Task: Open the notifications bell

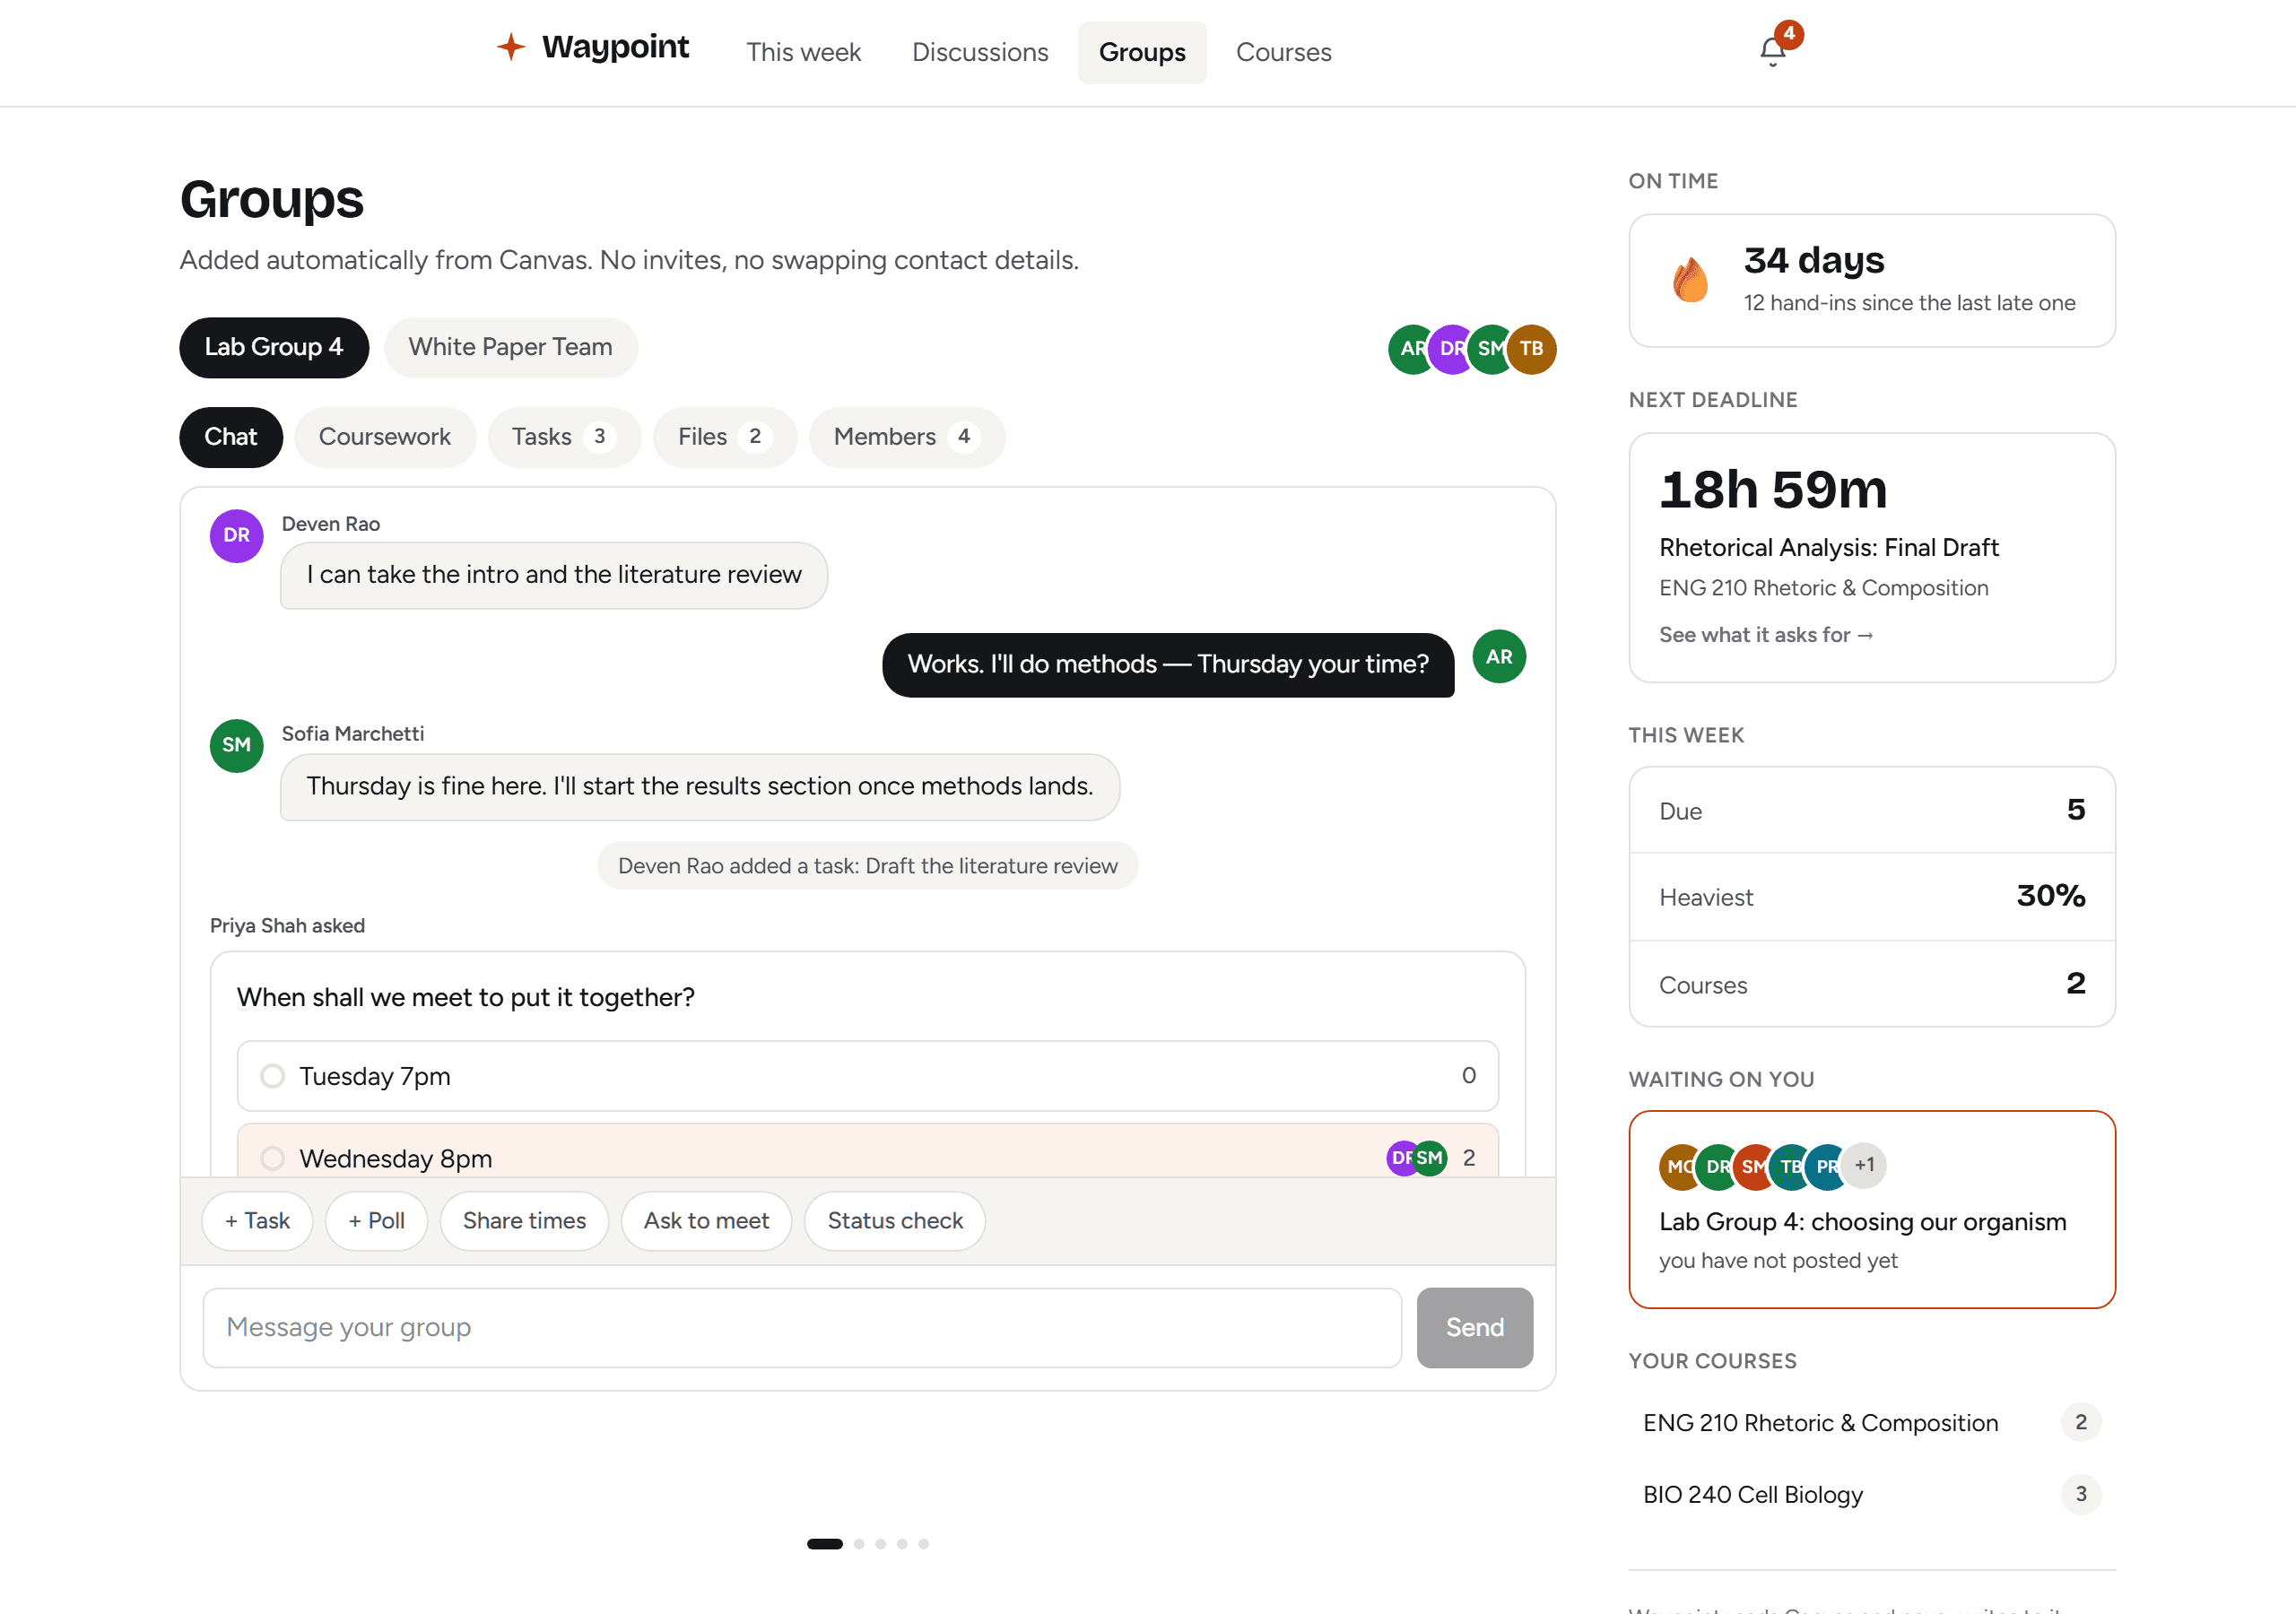Action: (1772, 51)
